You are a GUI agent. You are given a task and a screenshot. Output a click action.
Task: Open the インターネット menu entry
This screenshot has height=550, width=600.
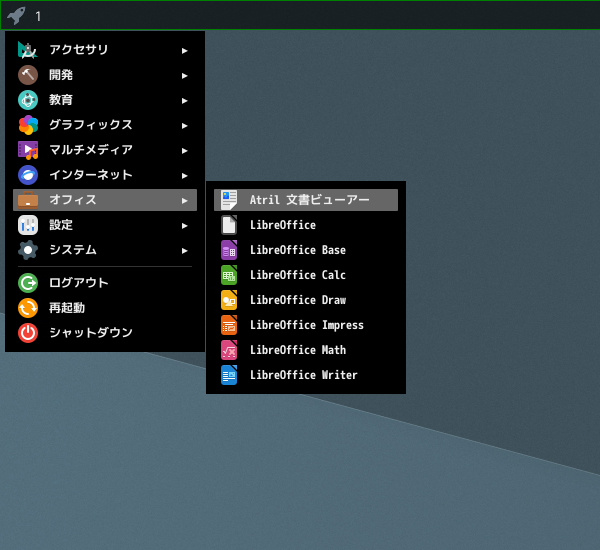(x=105, y=175)
